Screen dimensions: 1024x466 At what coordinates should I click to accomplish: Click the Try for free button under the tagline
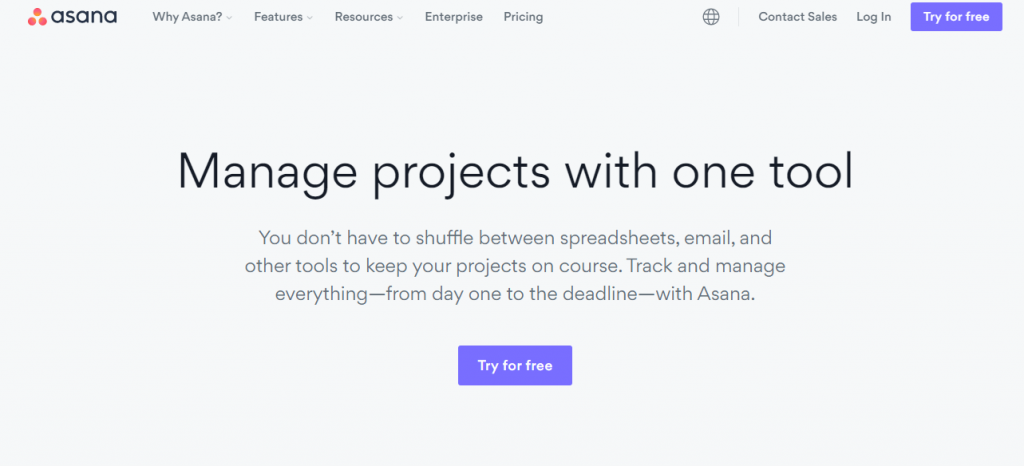coord(515,365)
